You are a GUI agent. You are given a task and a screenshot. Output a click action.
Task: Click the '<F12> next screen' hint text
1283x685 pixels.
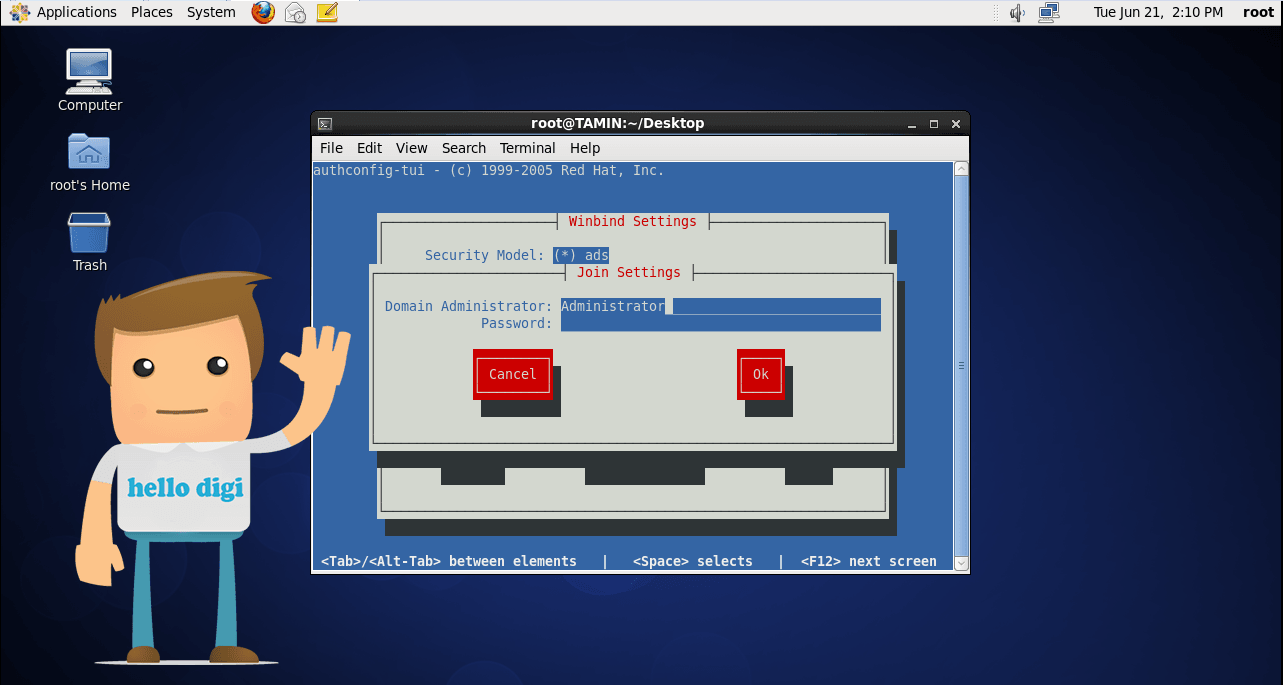point(868,561)
